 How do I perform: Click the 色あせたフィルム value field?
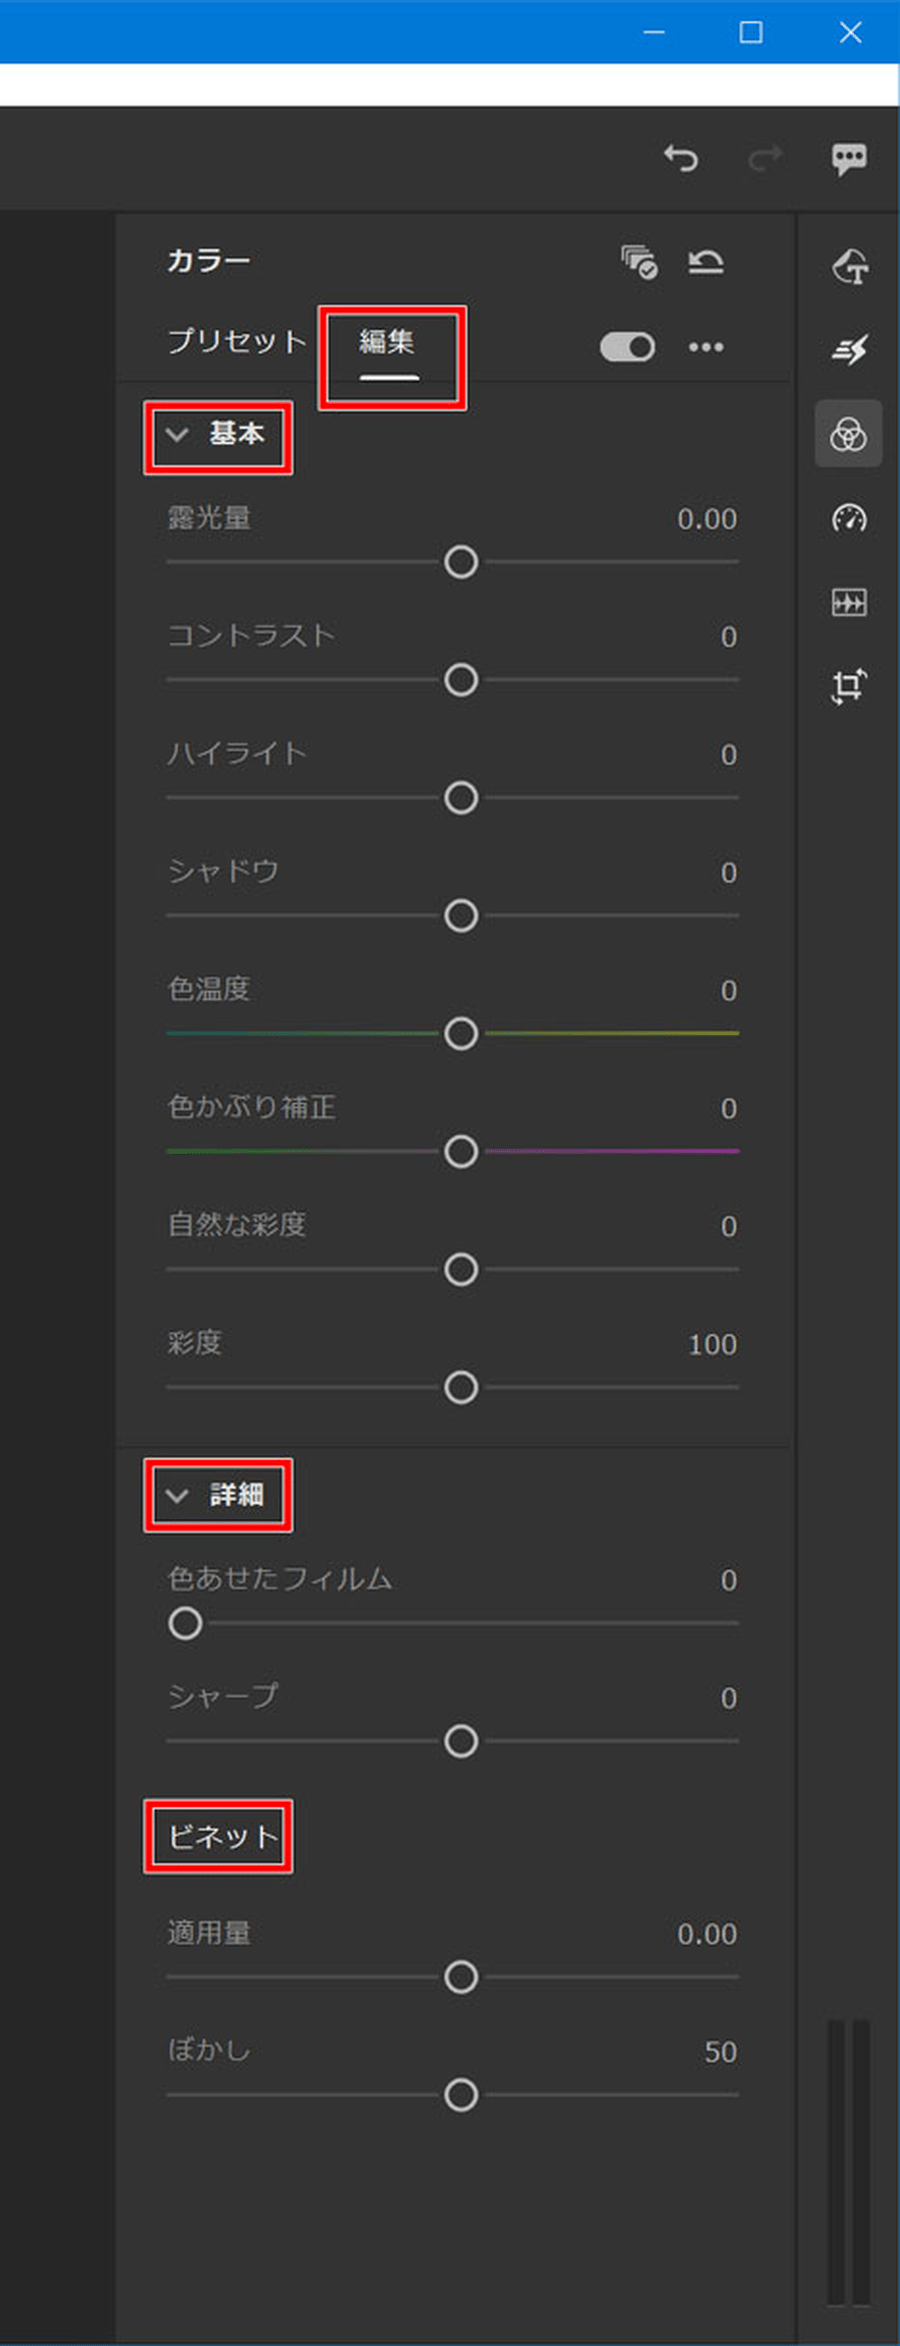729,1581
